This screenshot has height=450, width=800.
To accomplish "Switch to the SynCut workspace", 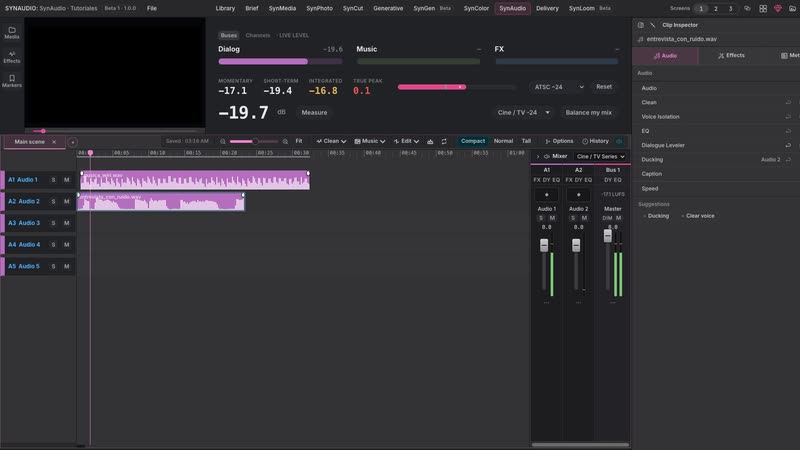I will (353, 9).
